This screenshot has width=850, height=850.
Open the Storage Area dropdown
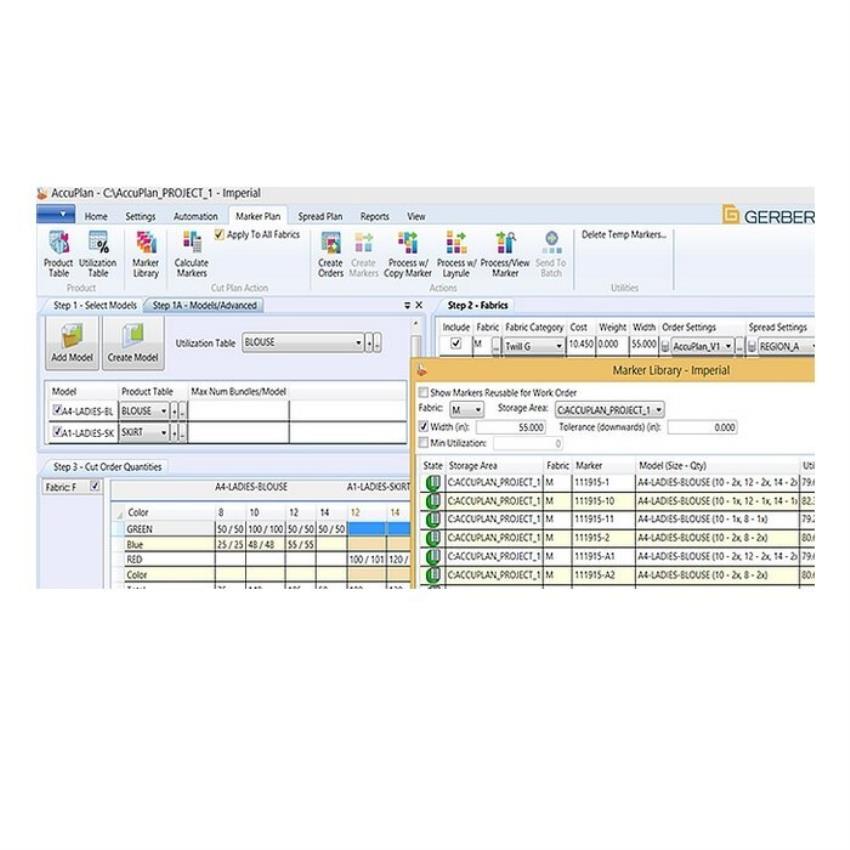point(659,410)
